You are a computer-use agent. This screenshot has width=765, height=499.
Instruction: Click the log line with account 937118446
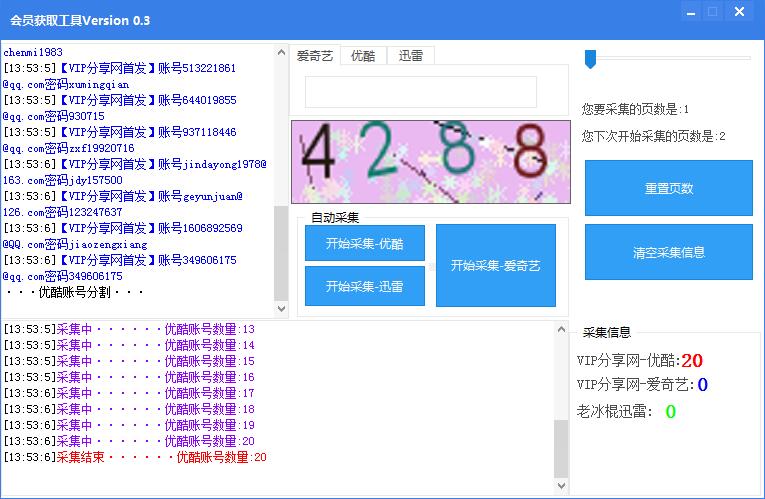pyautogui.click(x=120, y=132)
